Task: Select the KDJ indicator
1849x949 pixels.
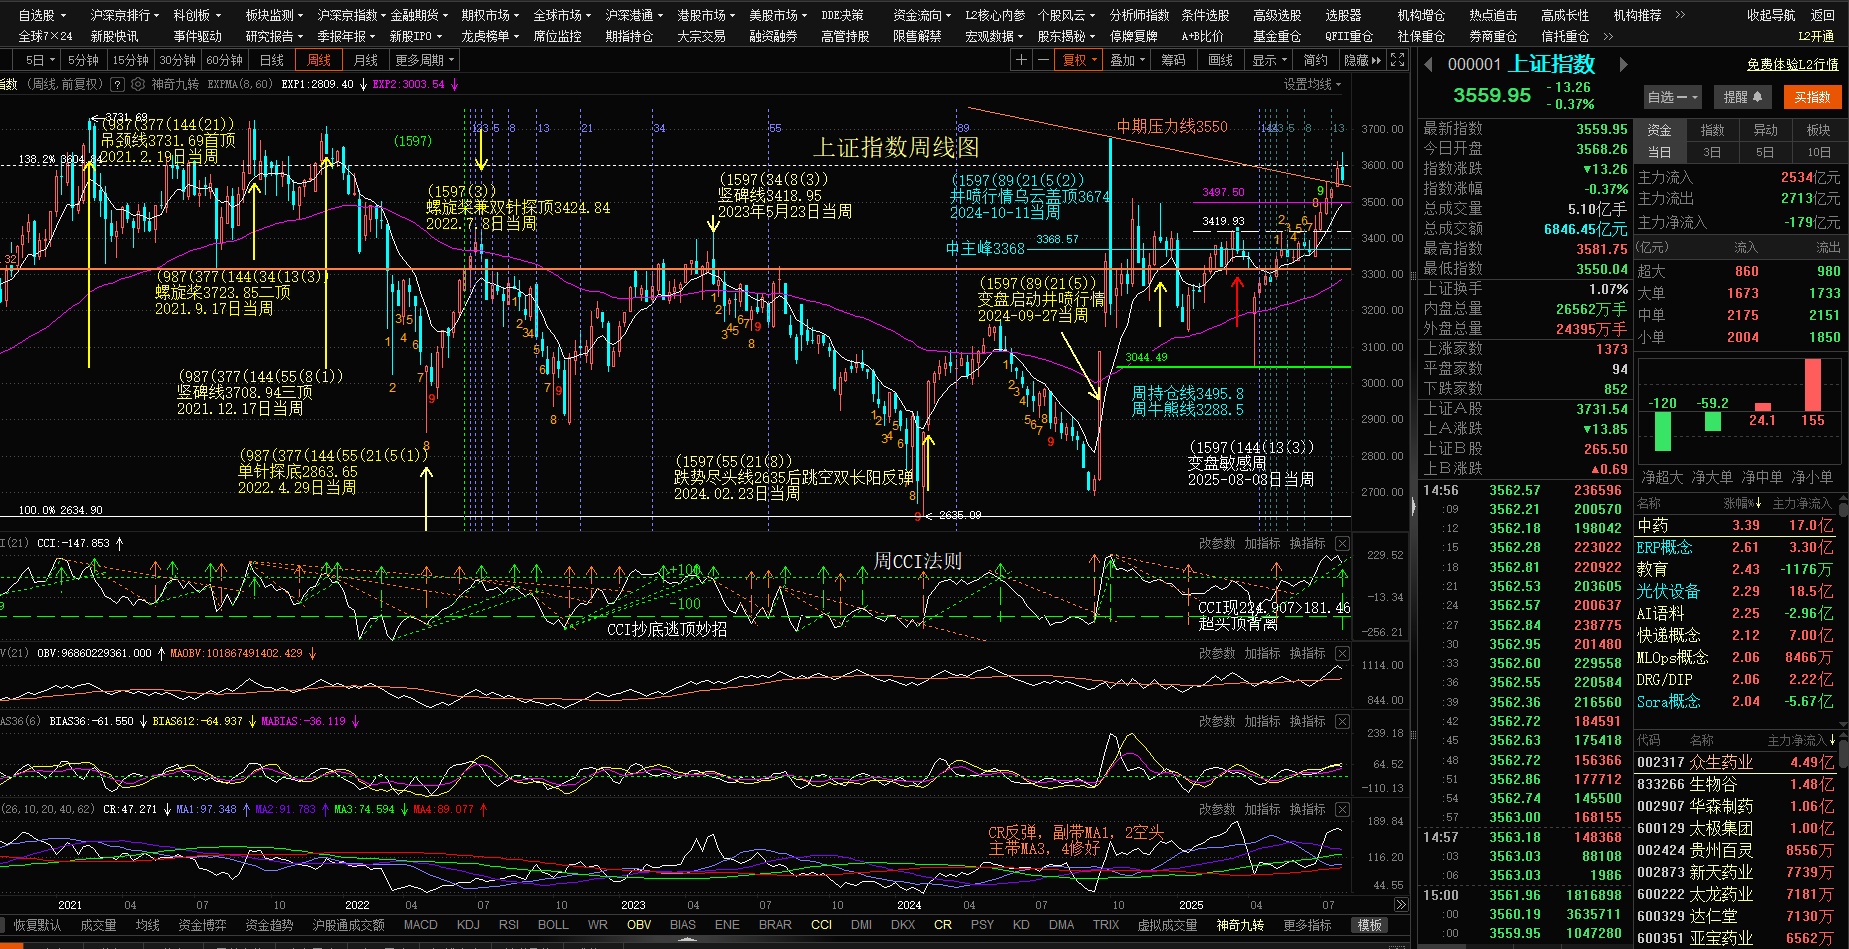Action: point(468,925)
